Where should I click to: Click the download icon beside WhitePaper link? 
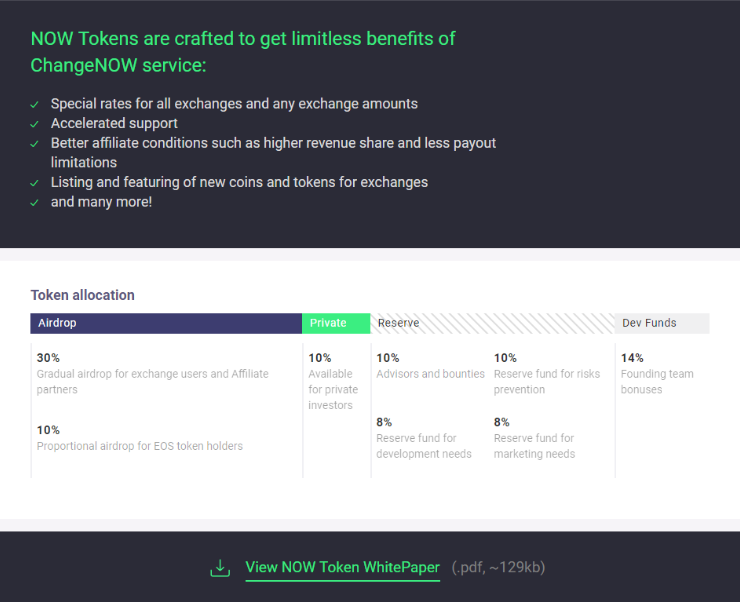[220, 568]
